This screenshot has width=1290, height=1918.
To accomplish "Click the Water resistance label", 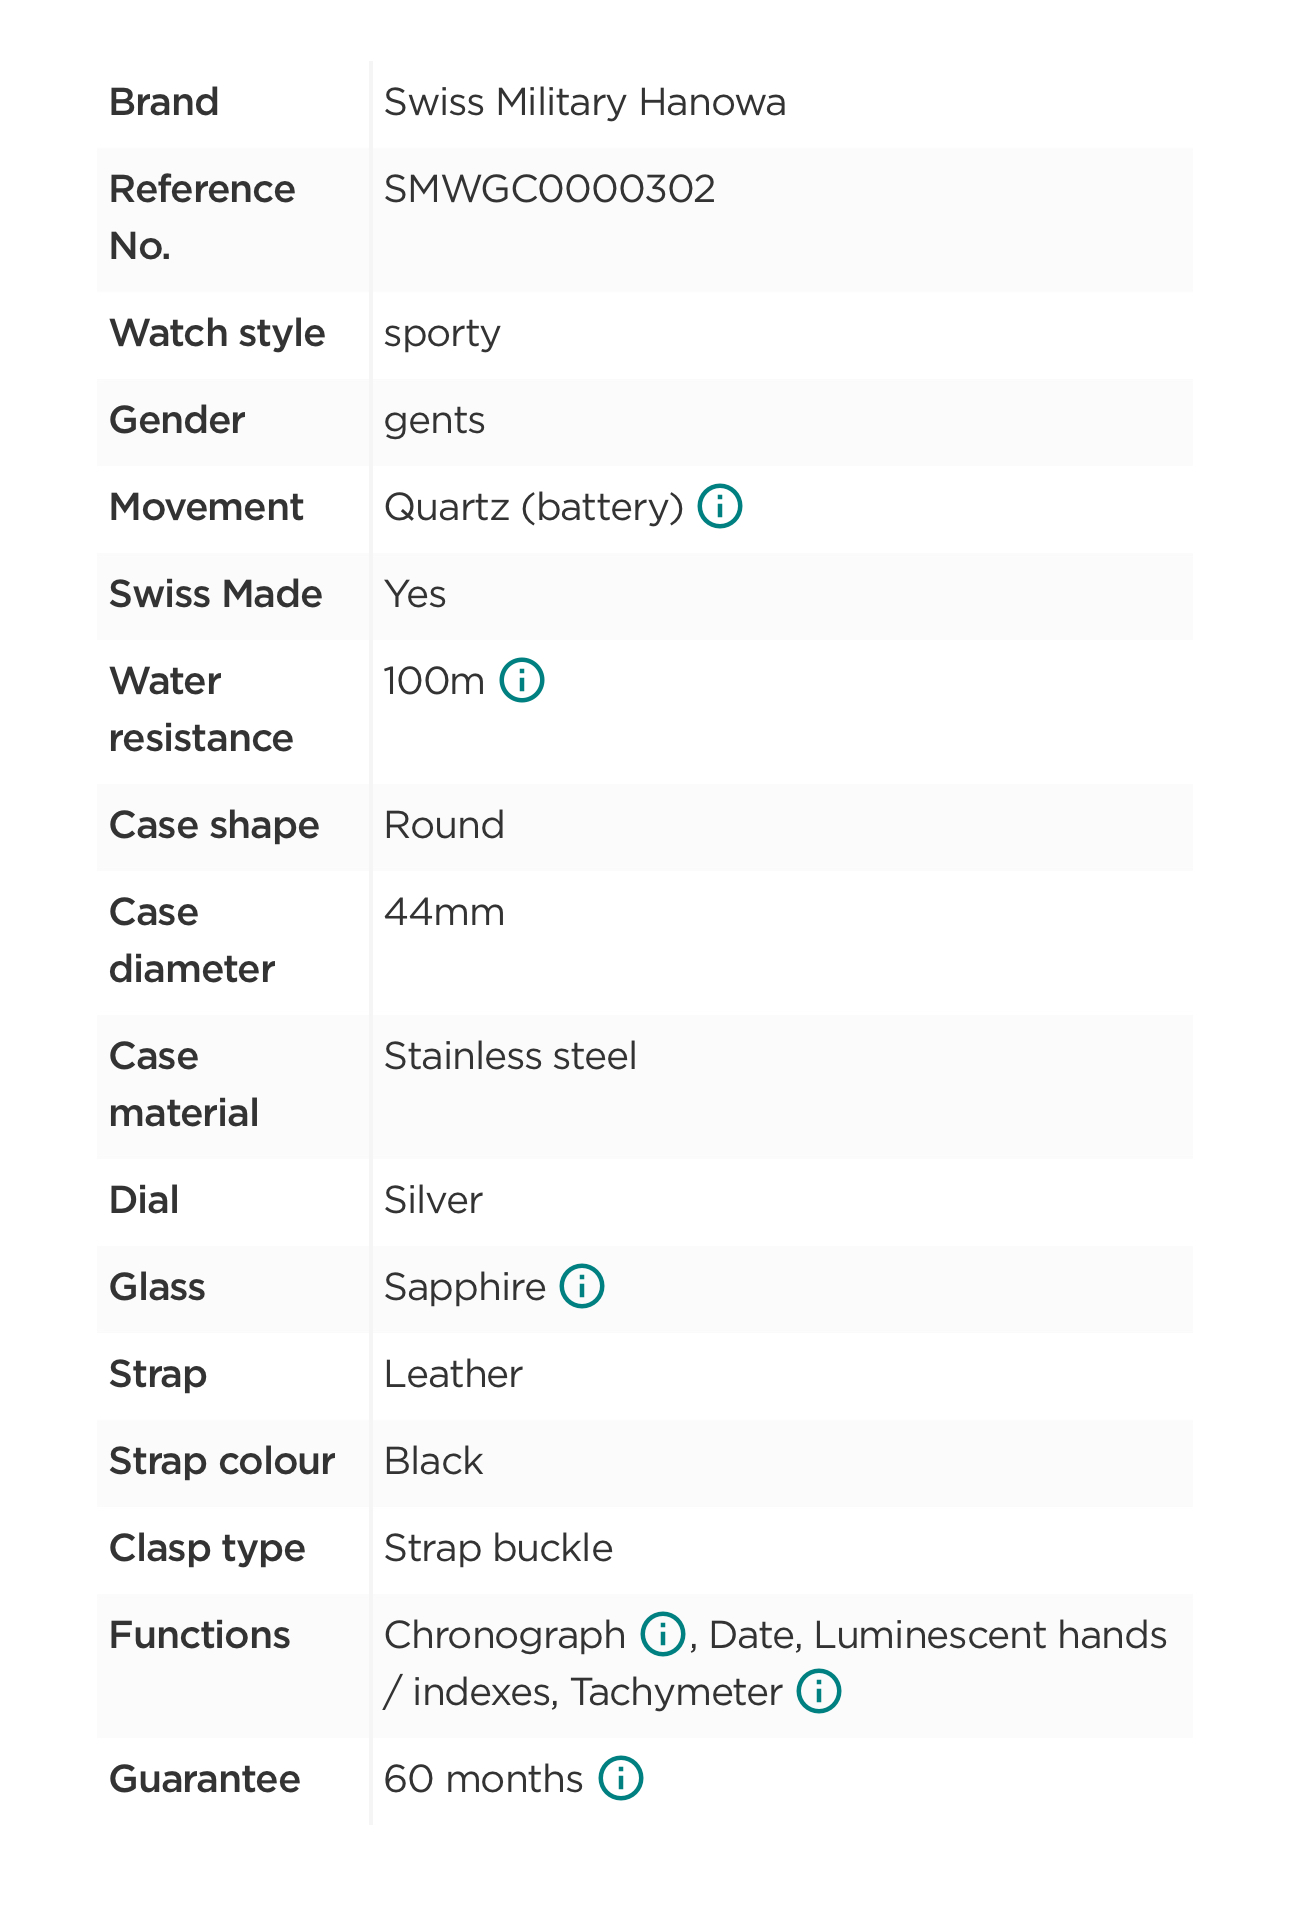I will (x=200, y=709).
